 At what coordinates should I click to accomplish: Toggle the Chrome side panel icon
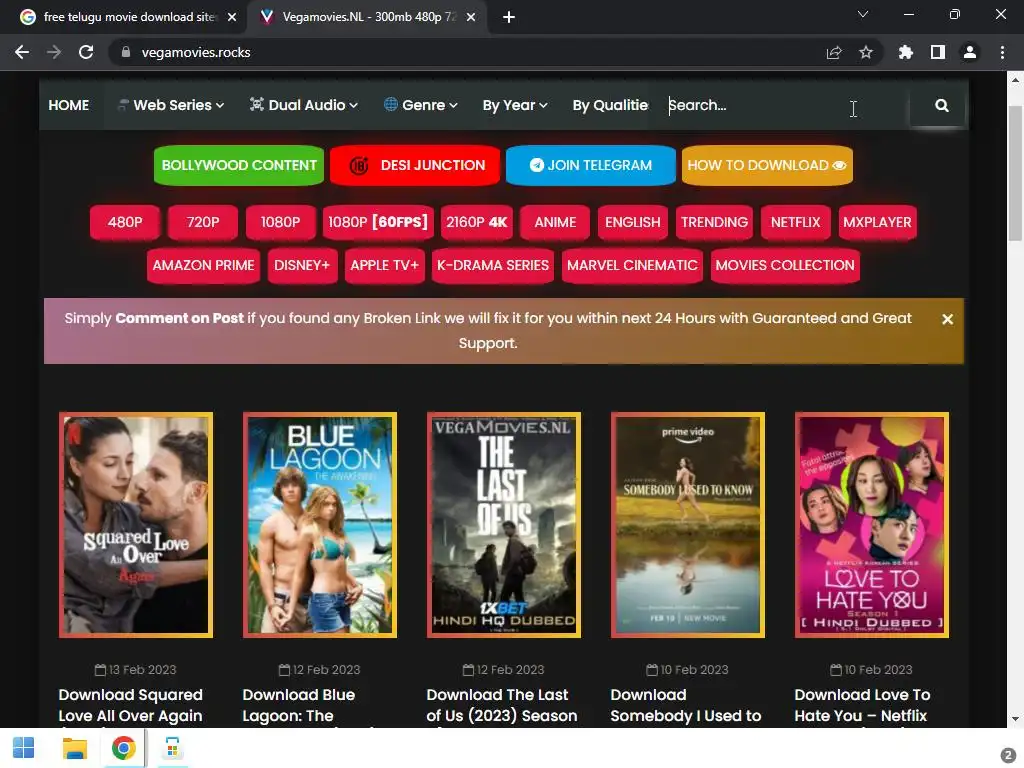(938, 52)
